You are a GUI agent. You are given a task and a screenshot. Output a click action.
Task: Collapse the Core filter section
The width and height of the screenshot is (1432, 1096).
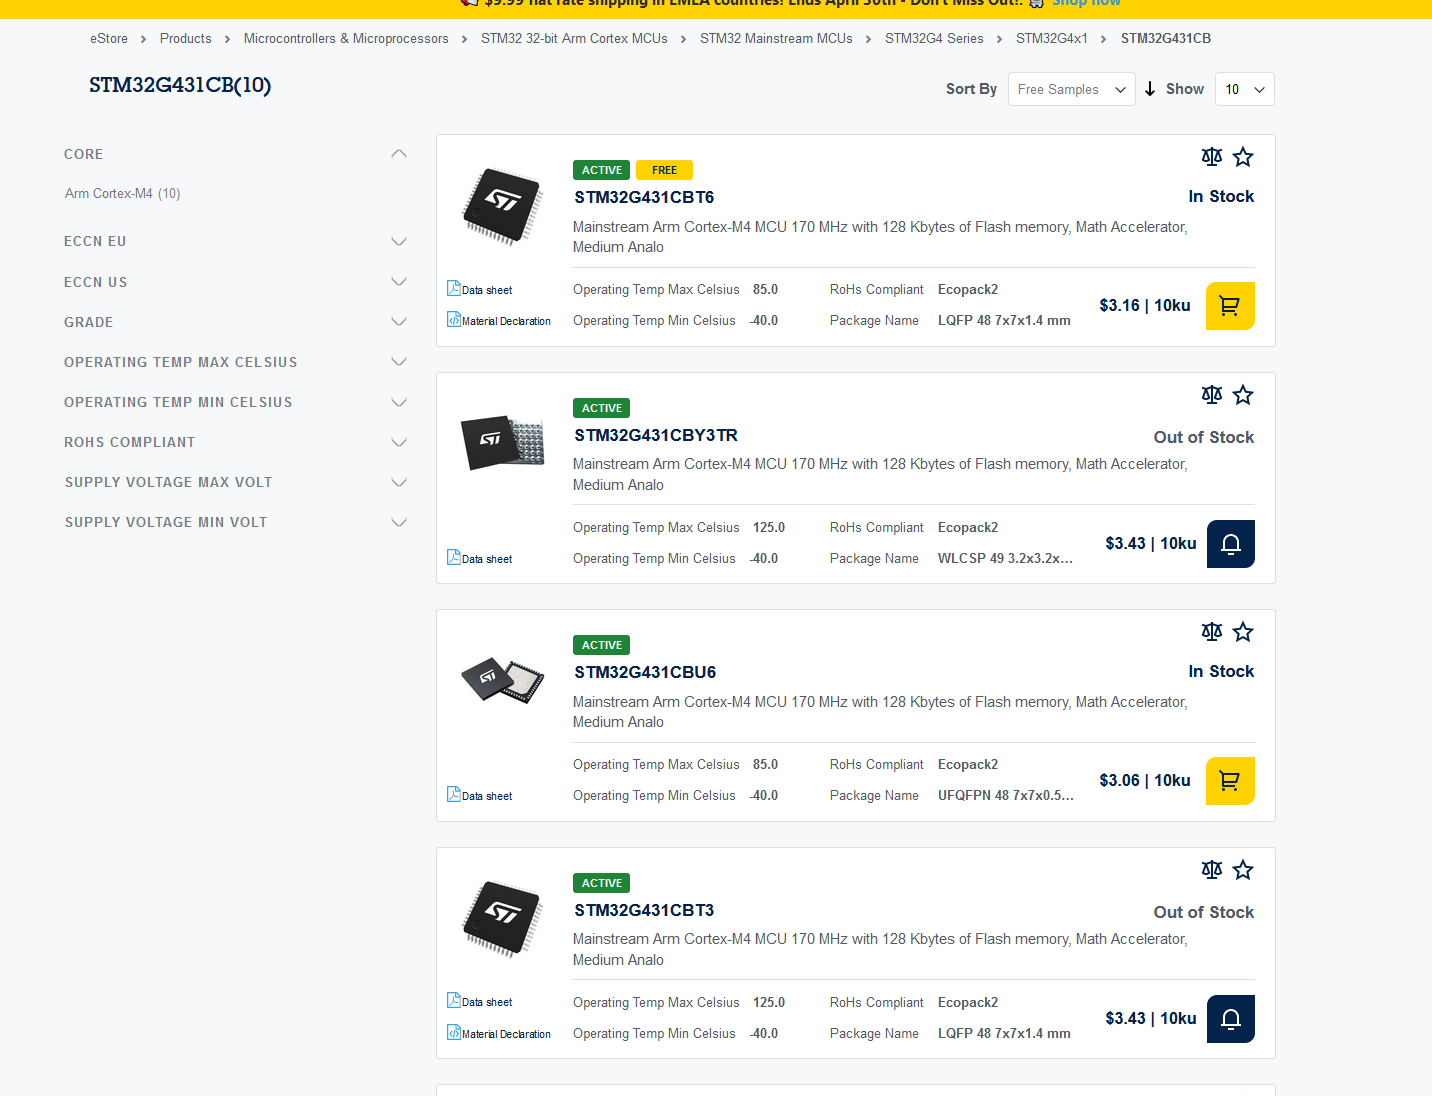tap(399, 154)
